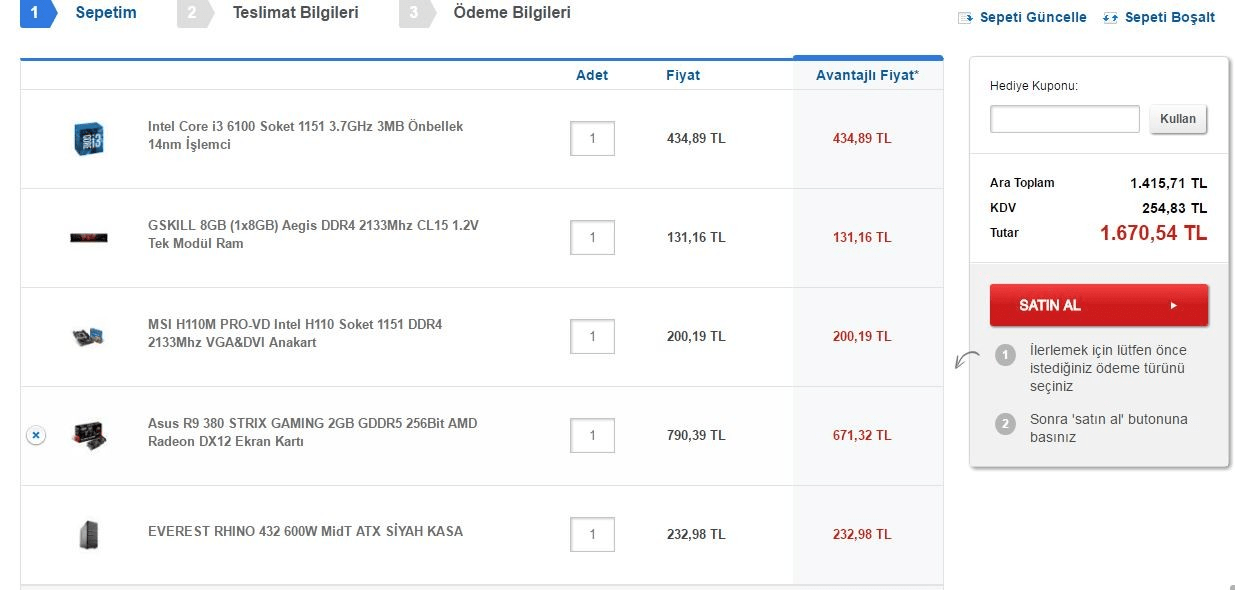Click the Kullan coupon button
This screenshot has height=590, width=1235.
1178,119
